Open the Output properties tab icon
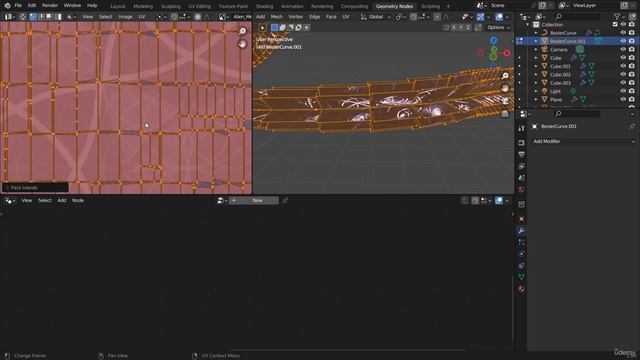 click(521, 155)
